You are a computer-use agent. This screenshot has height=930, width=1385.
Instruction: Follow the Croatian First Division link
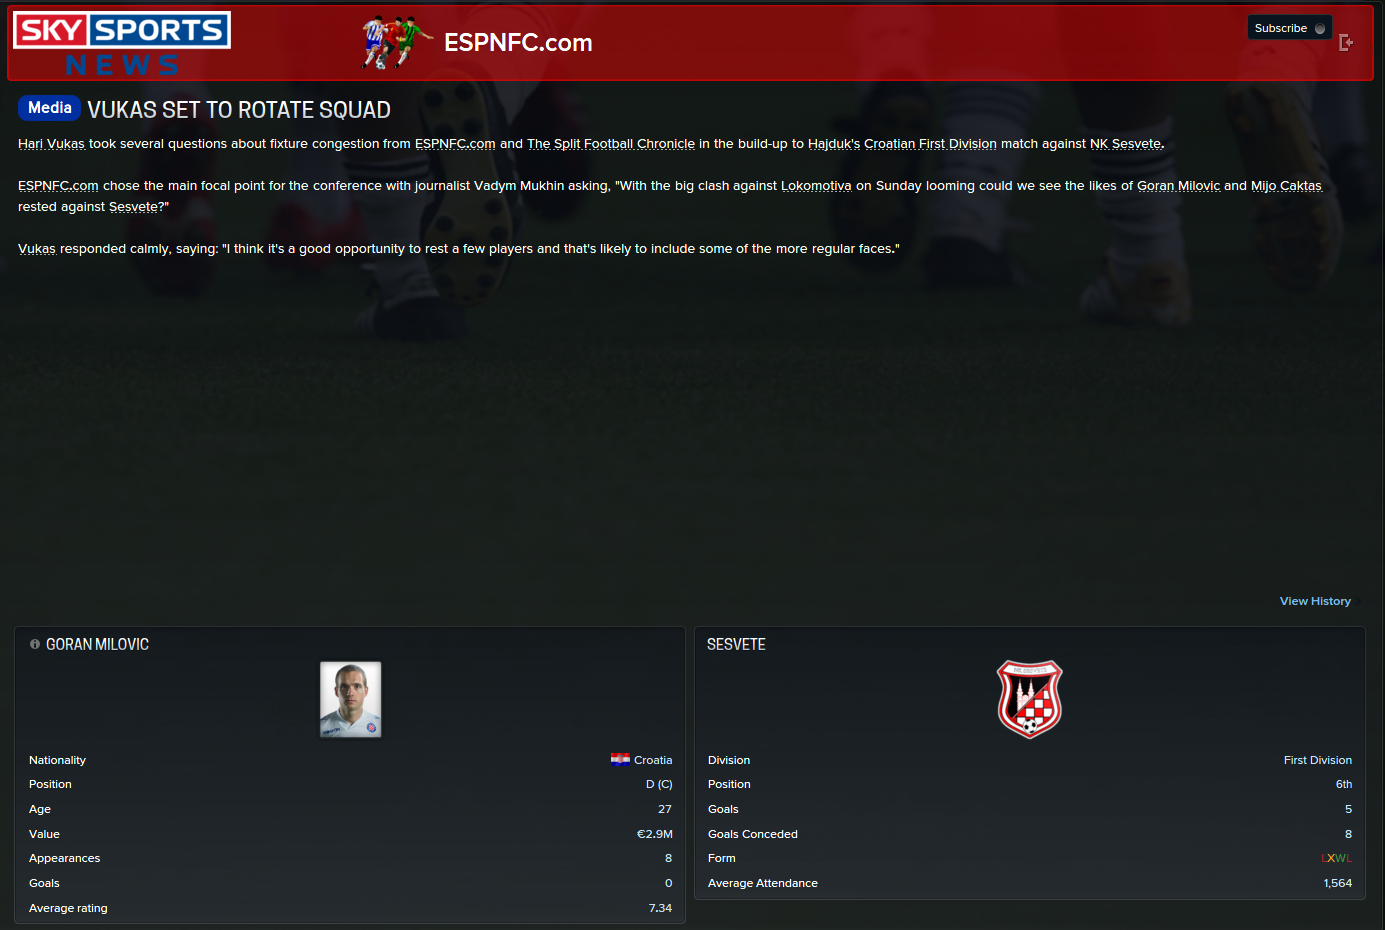pos(930,144)
